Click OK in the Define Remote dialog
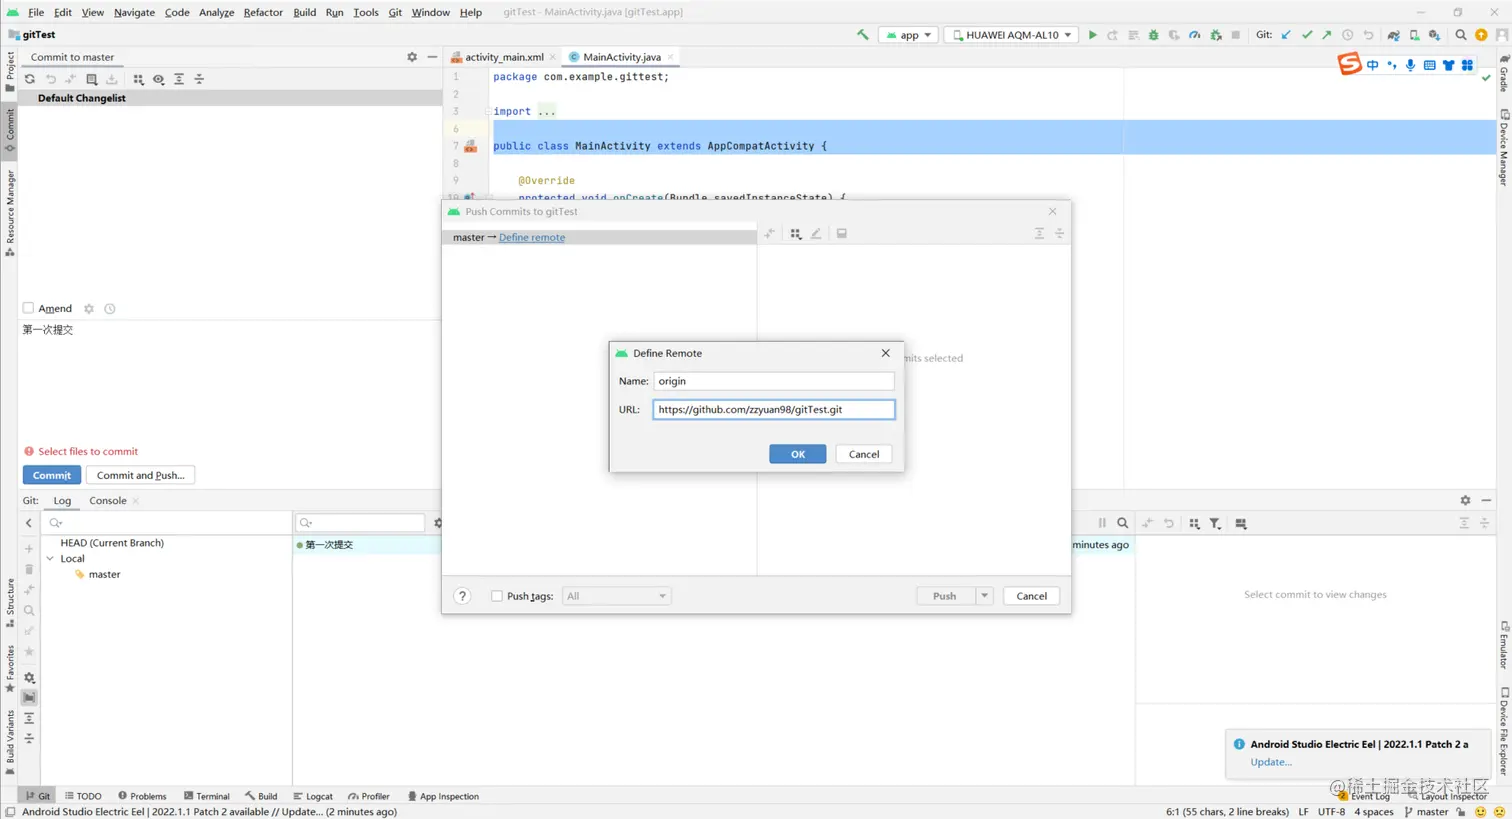1512x819 pixels. click(798, 454)
